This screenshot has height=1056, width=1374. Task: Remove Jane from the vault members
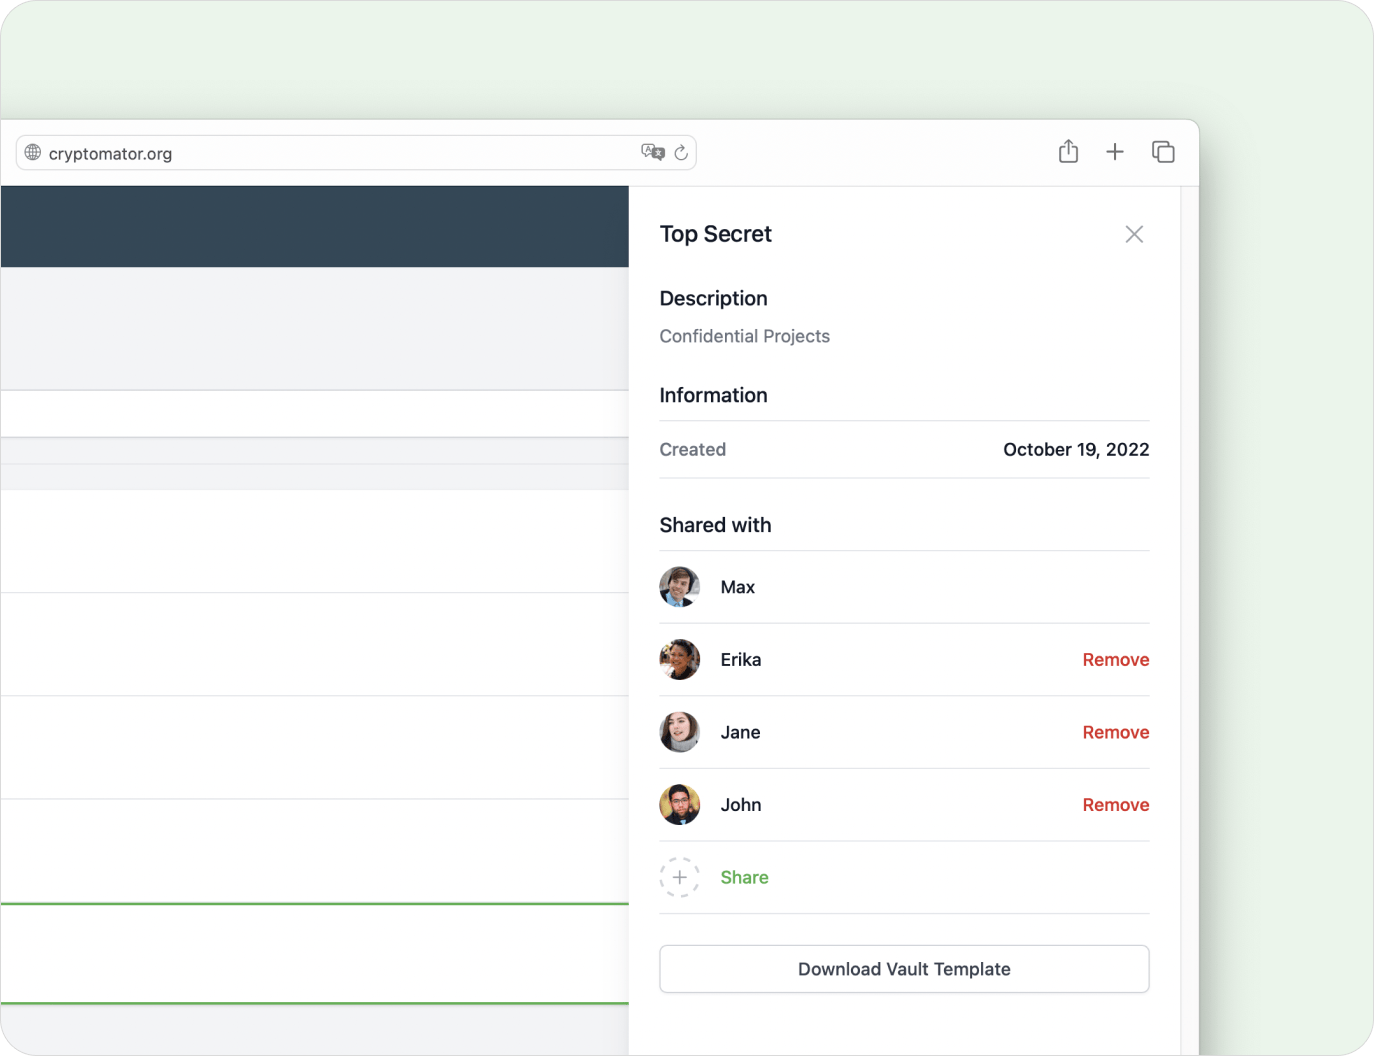tap(1115, 732)
